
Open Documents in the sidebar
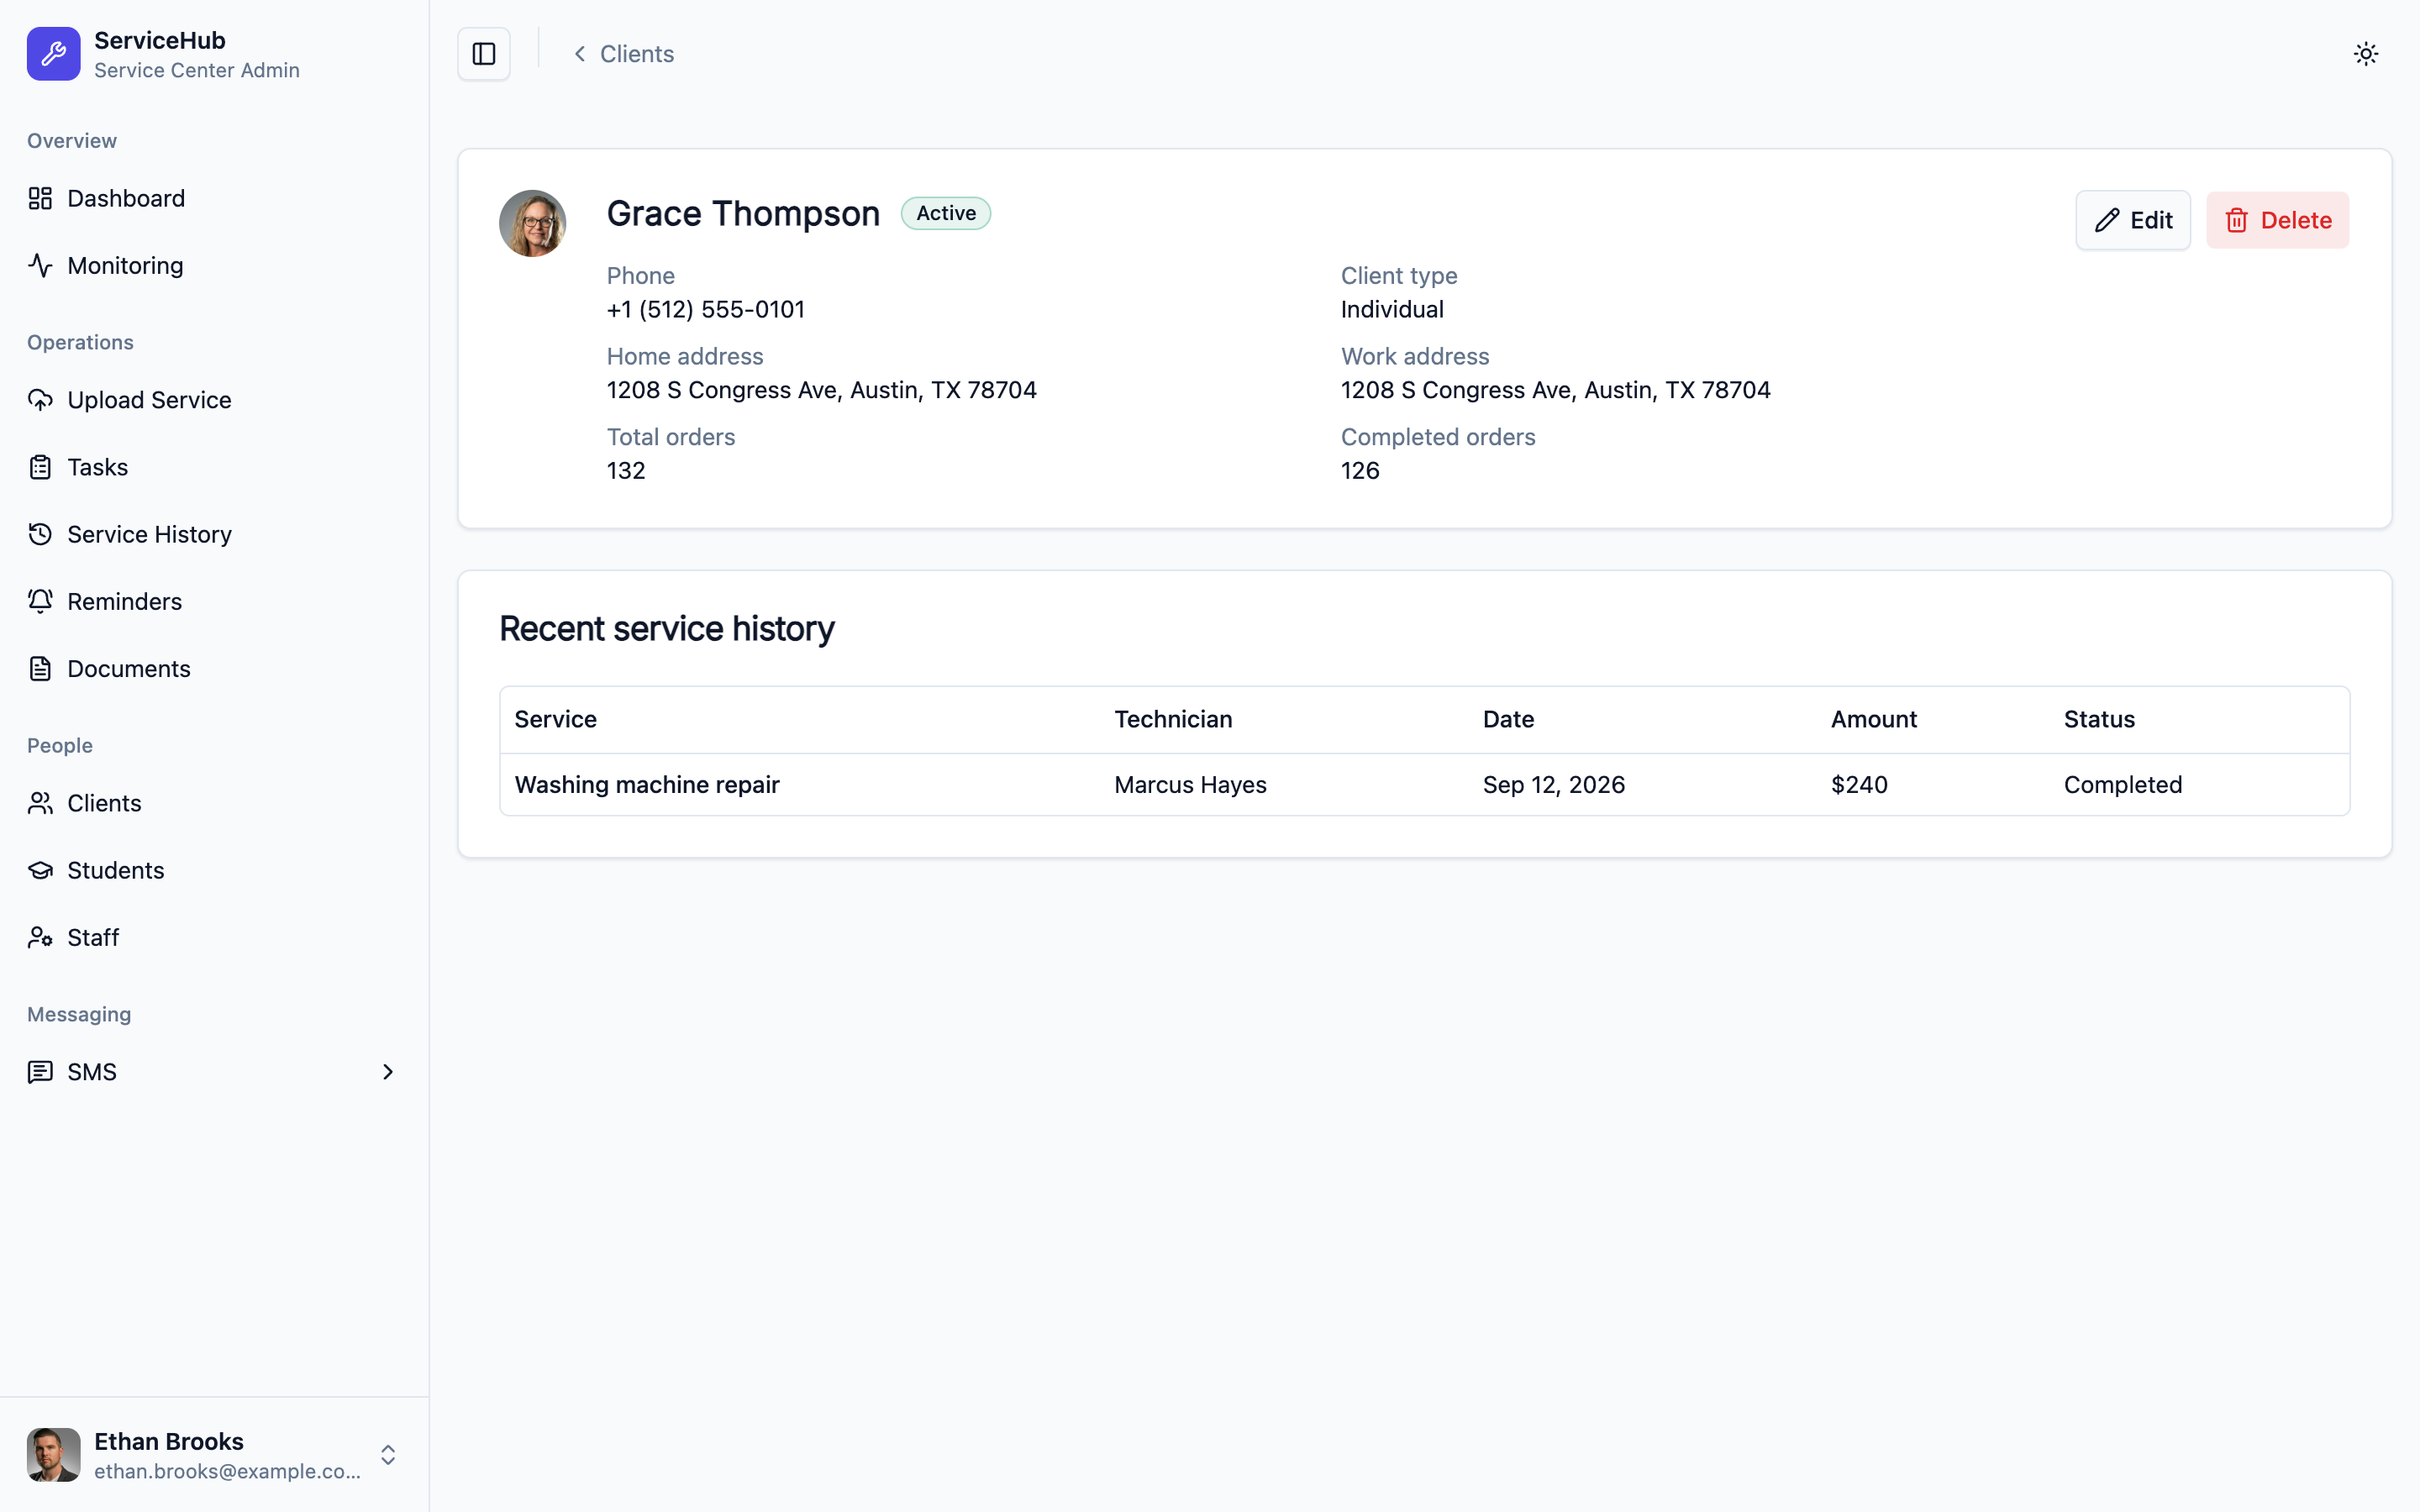tap(214, 668)
